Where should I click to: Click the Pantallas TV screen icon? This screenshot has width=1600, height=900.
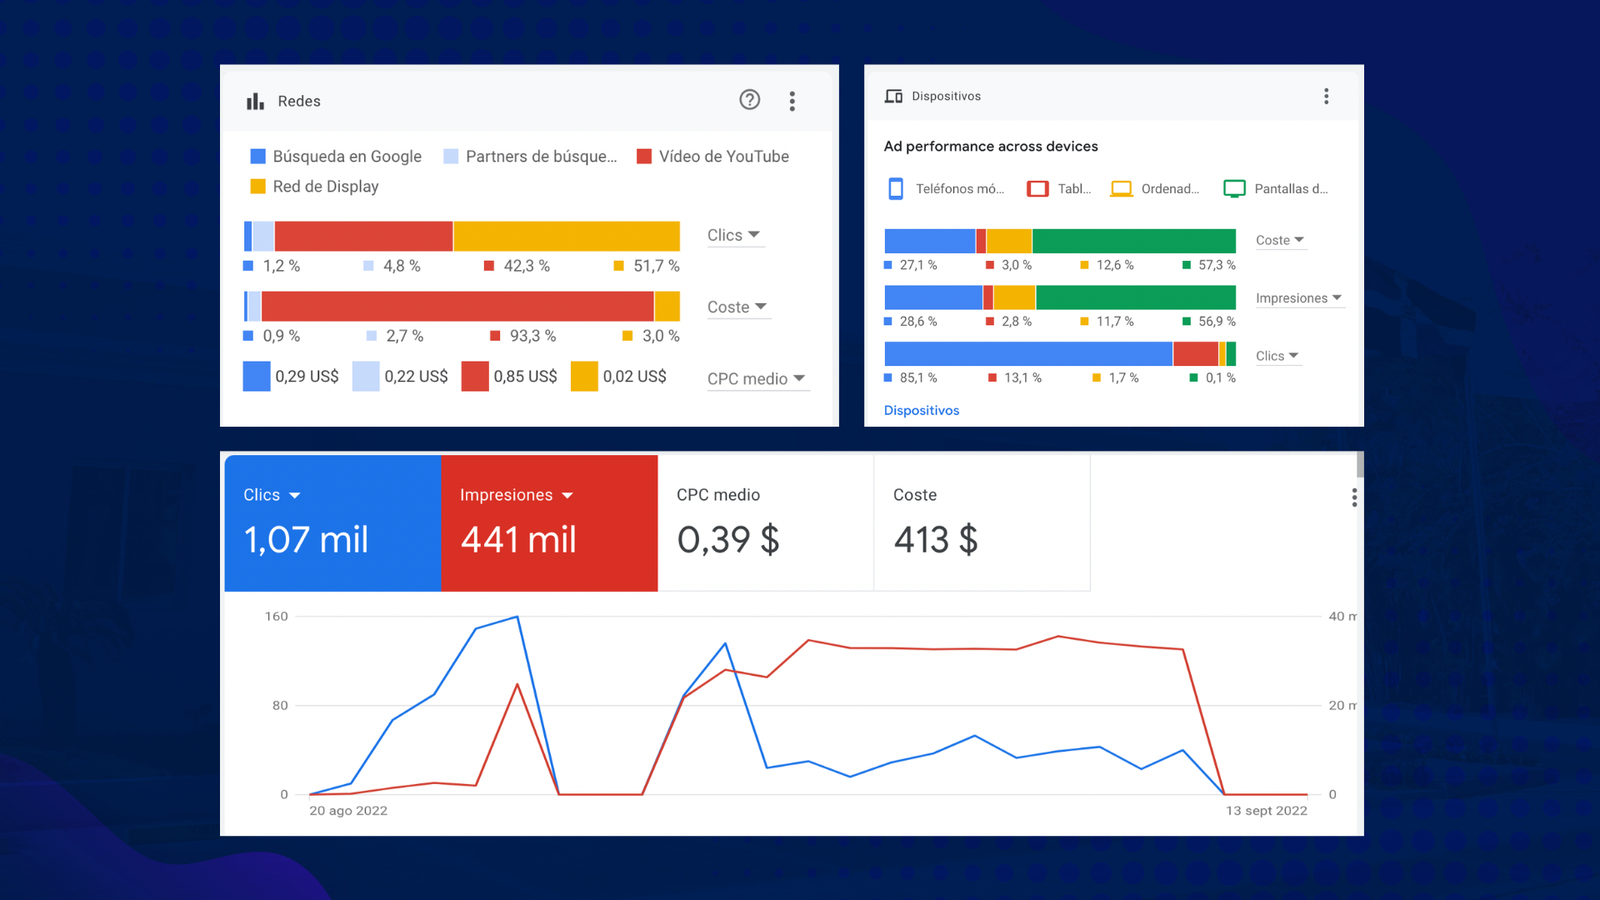point(1234,188)
